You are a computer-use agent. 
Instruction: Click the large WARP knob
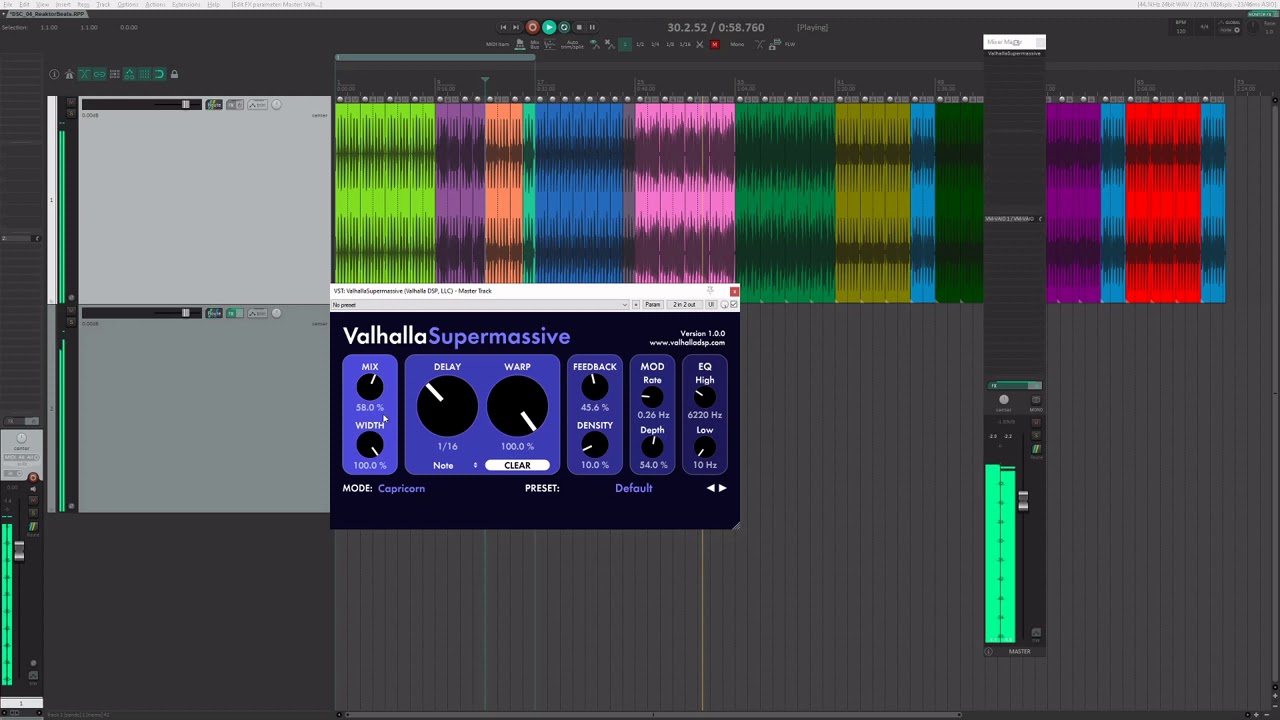click(517, 405)
